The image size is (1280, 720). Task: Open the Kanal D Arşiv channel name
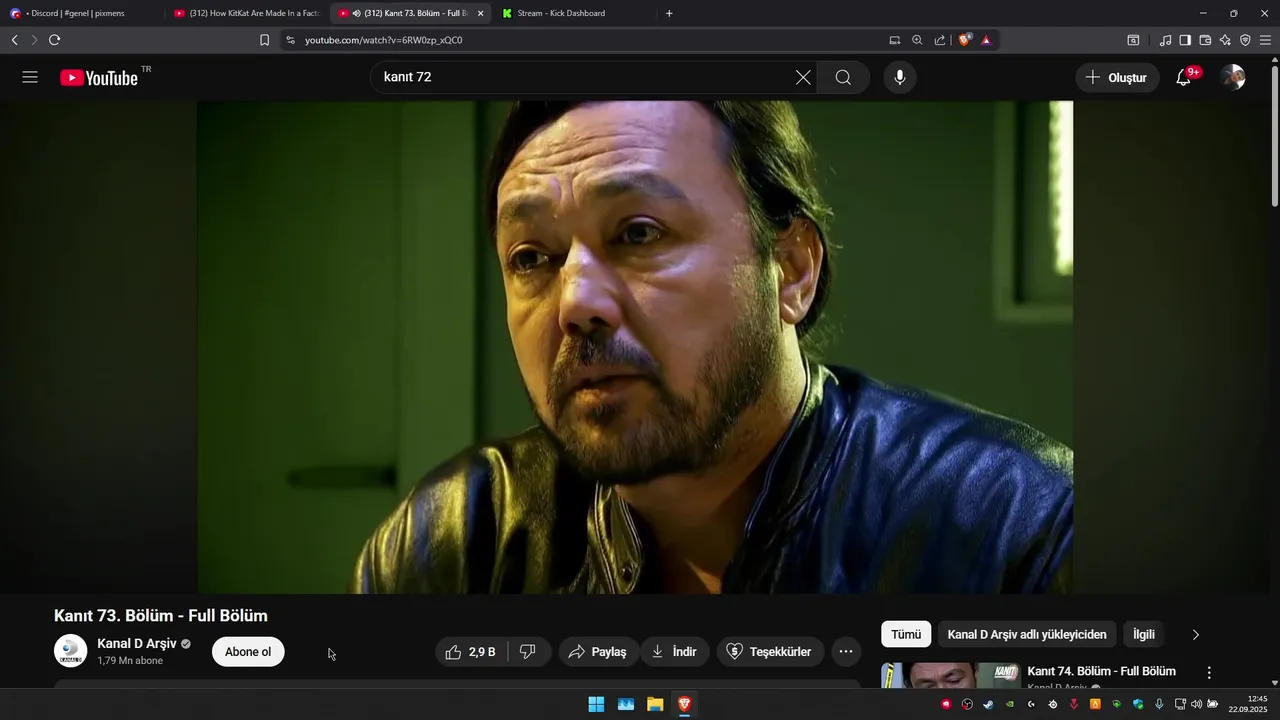point(137,643)
